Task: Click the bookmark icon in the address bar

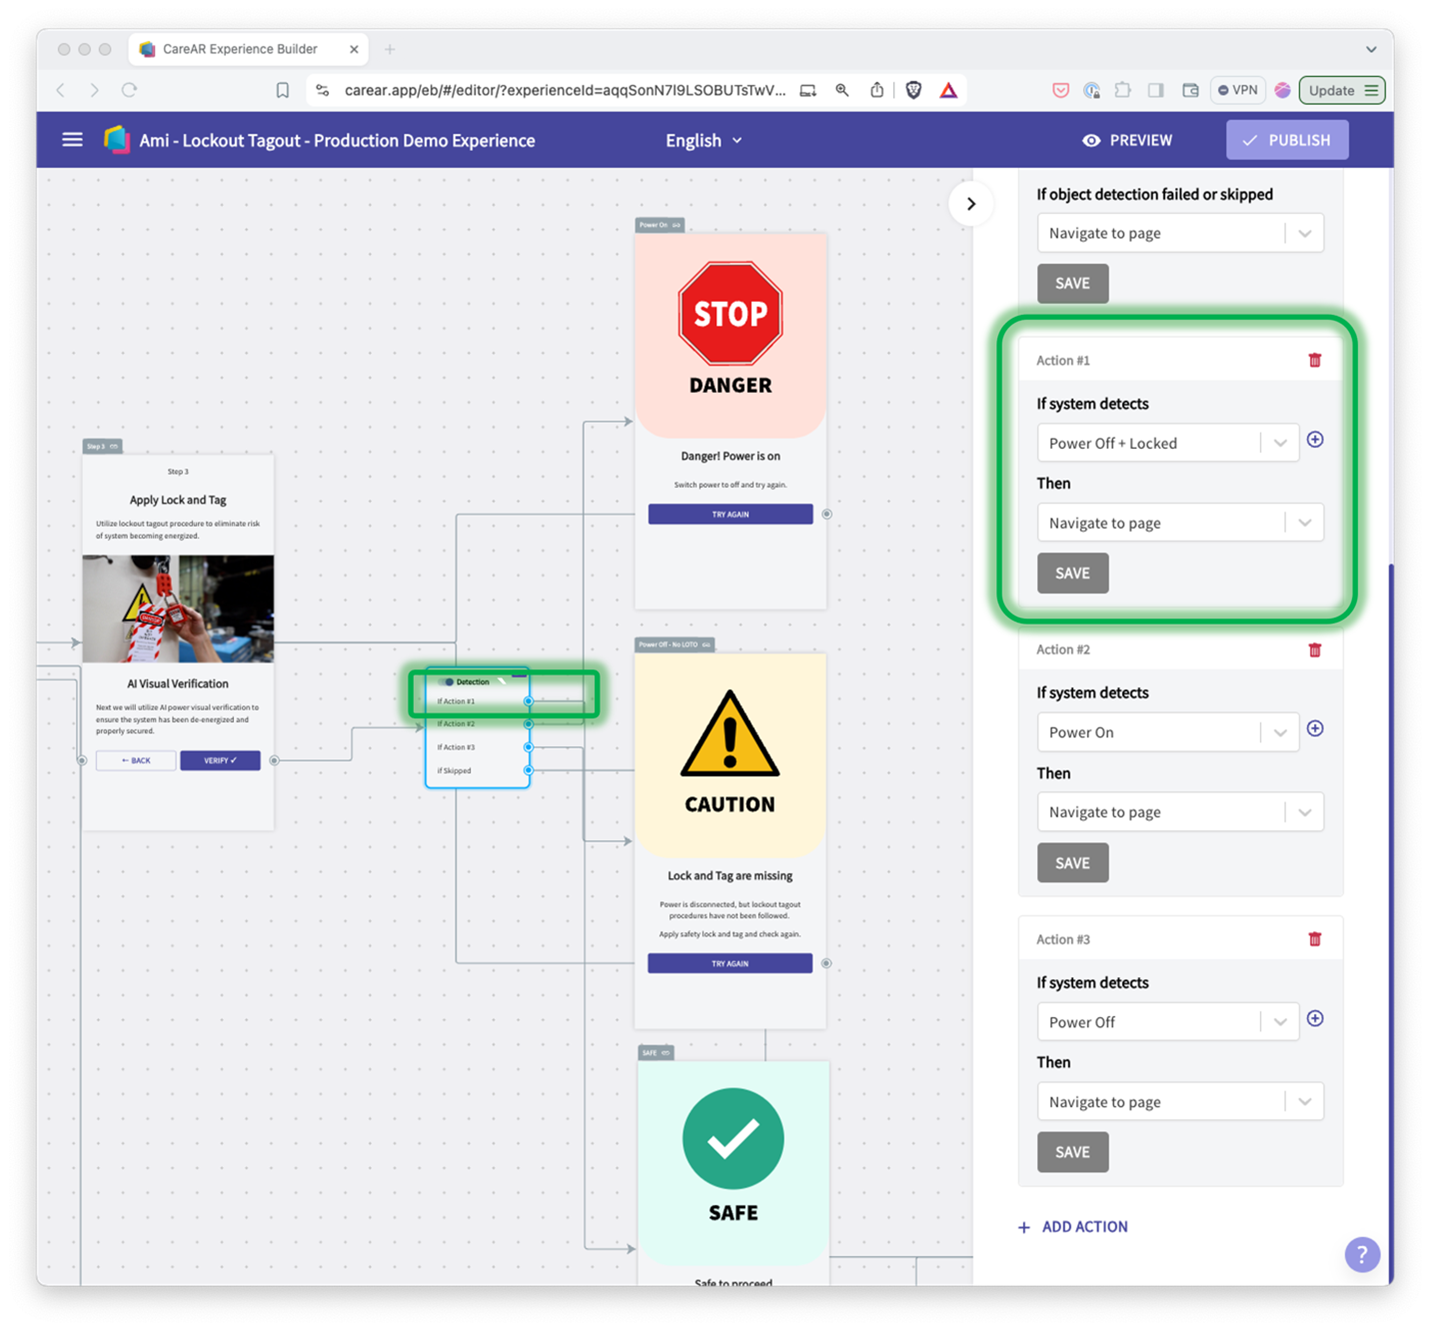Action: tap(282, 90)
